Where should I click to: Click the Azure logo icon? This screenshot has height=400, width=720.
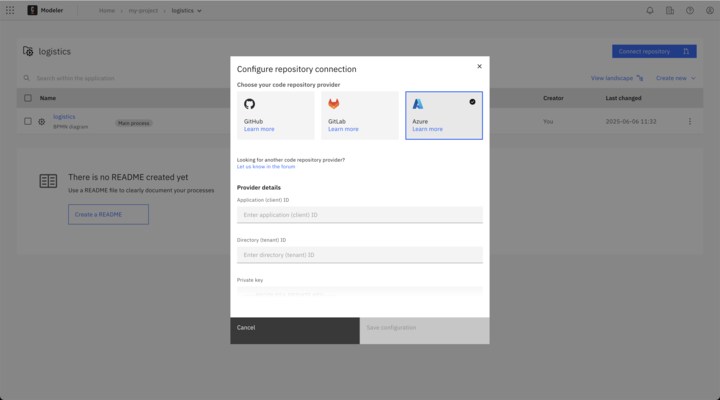pyautogui.click(x=418, y=104)
